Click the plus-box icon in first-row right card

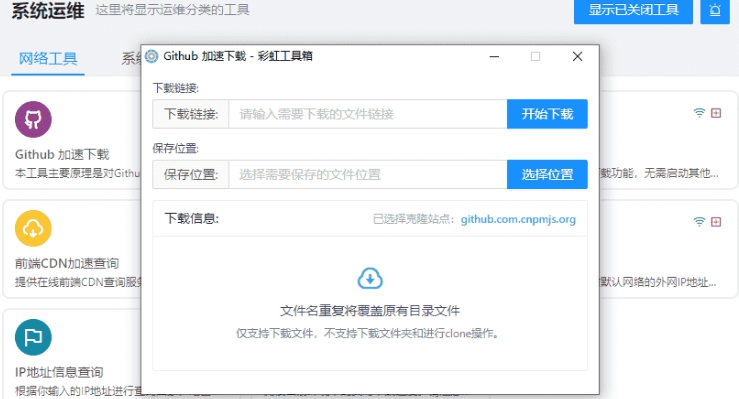(x=716, y=113)
